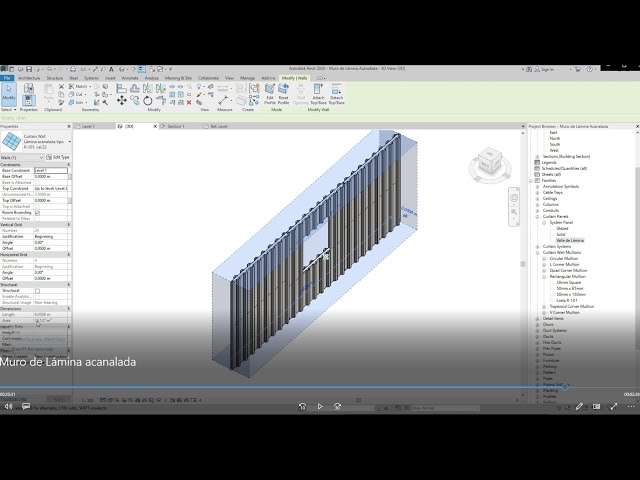Toggle the Structural checkbox
This screenshot has width=640, height=480.
point(37,291)
